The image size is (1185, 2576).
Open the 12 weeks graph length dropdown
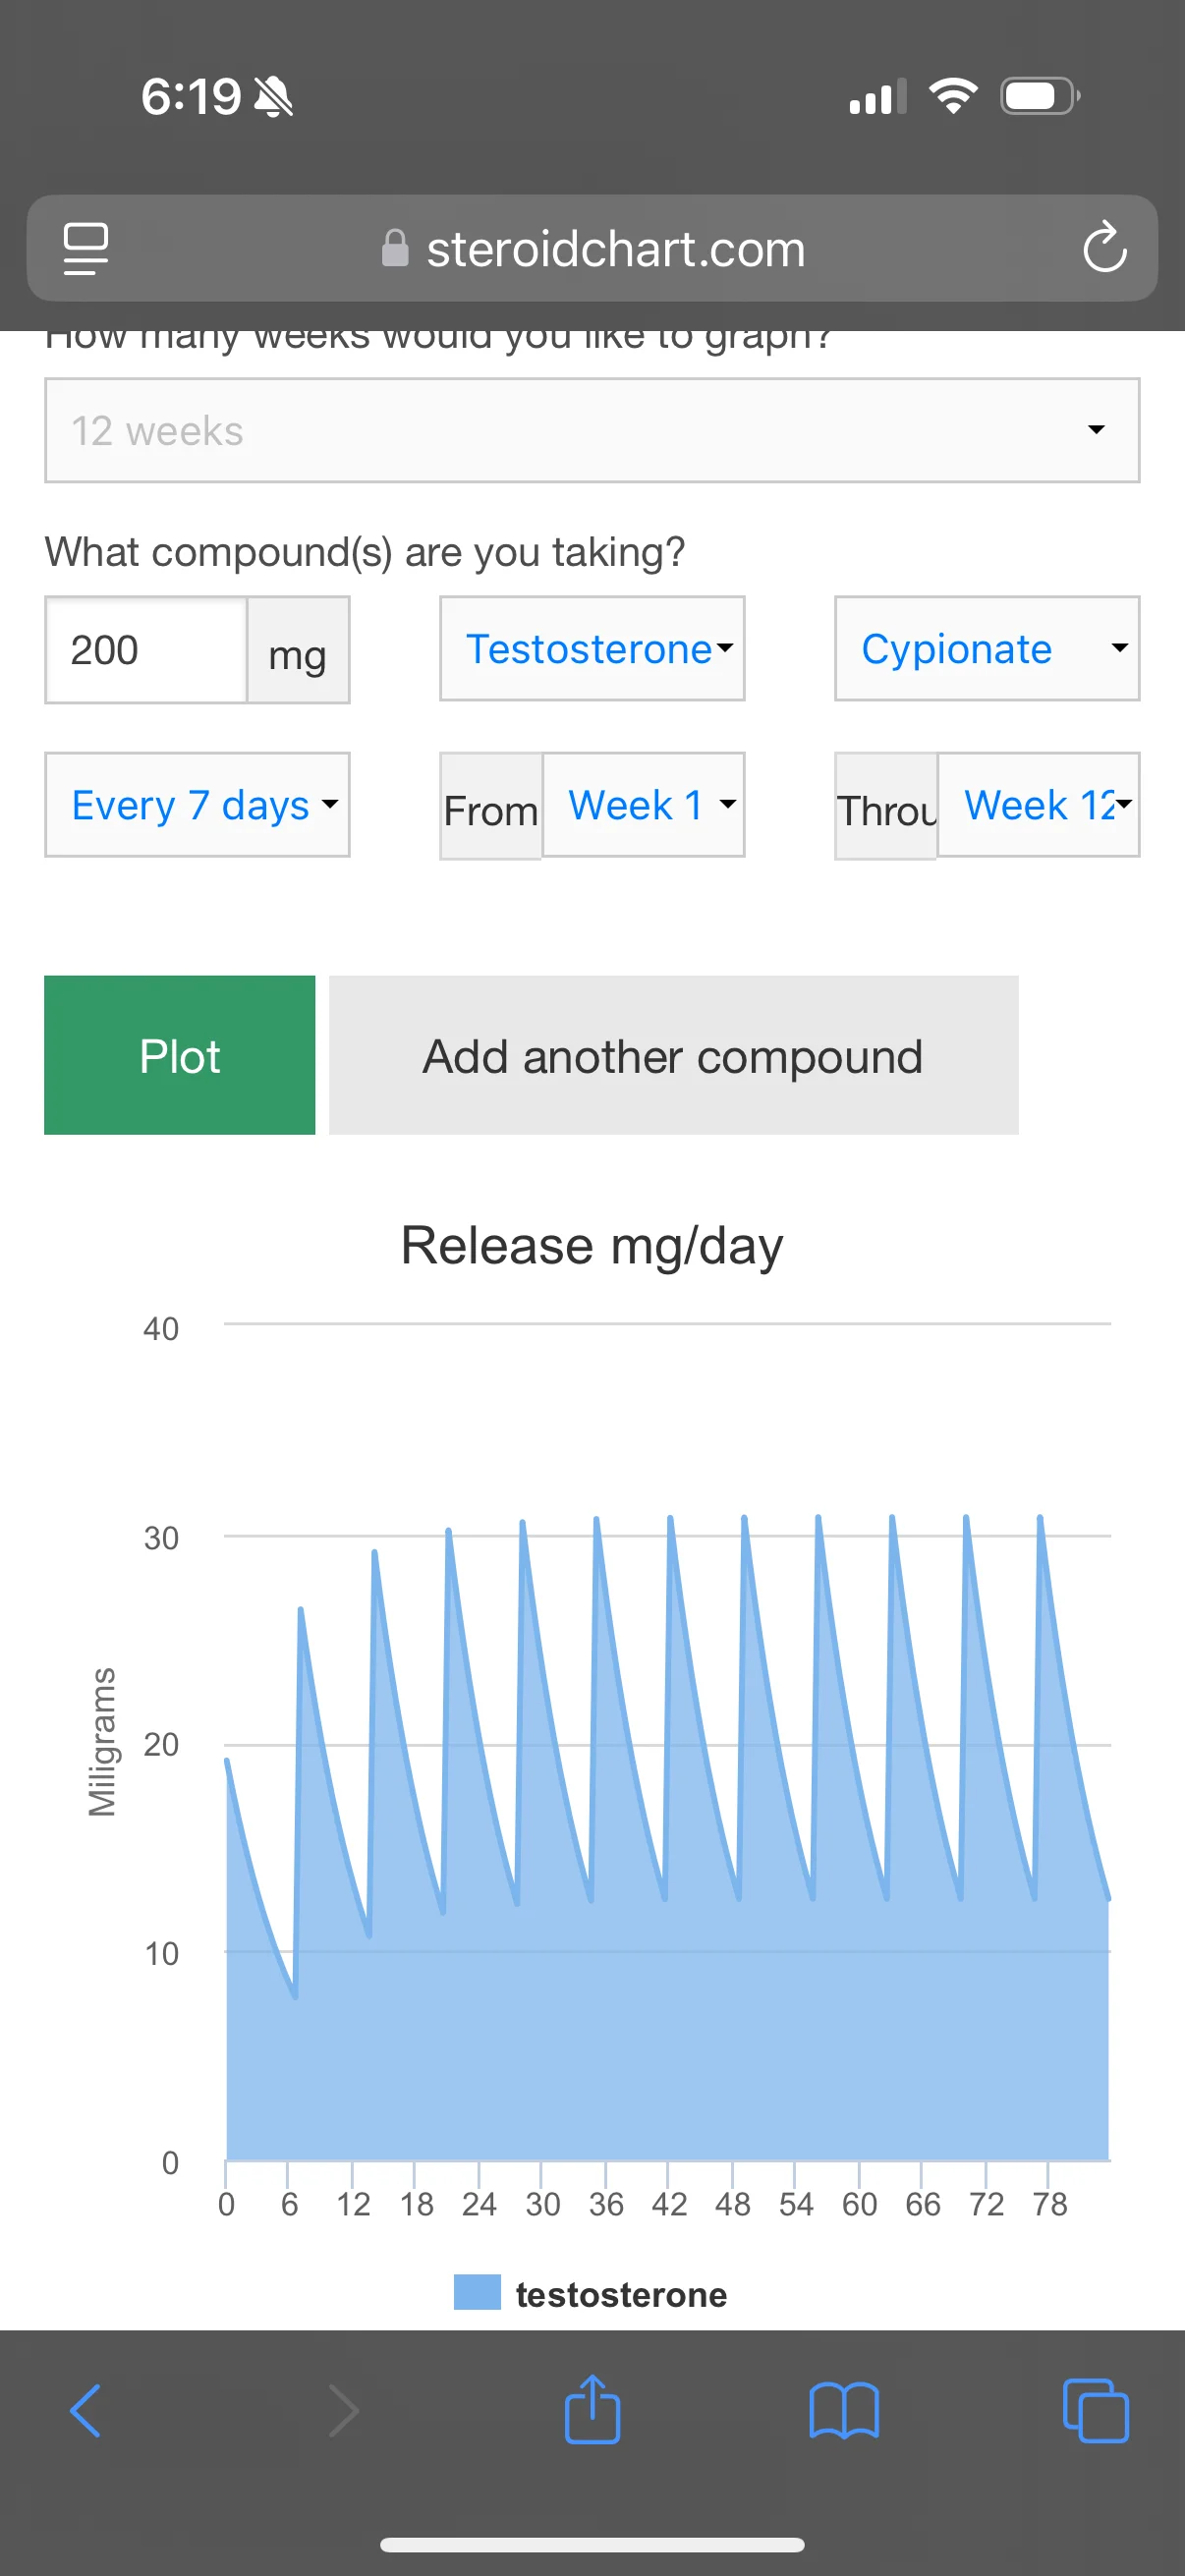point(592,431)
